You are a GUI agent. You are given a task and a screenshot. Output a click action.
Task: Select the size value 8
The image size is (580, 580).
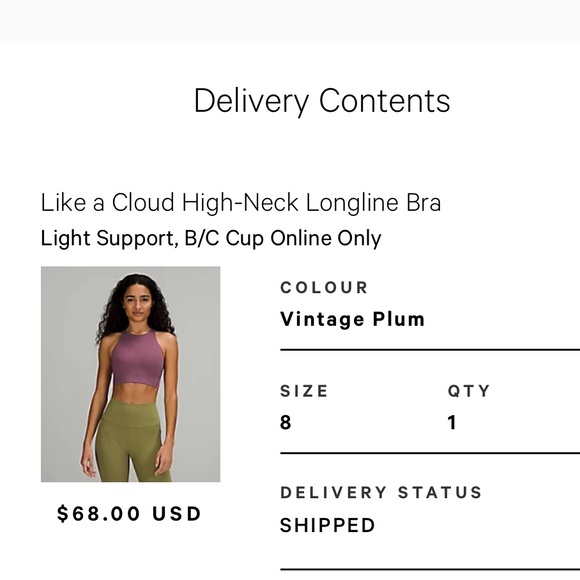tap(286, 422)
